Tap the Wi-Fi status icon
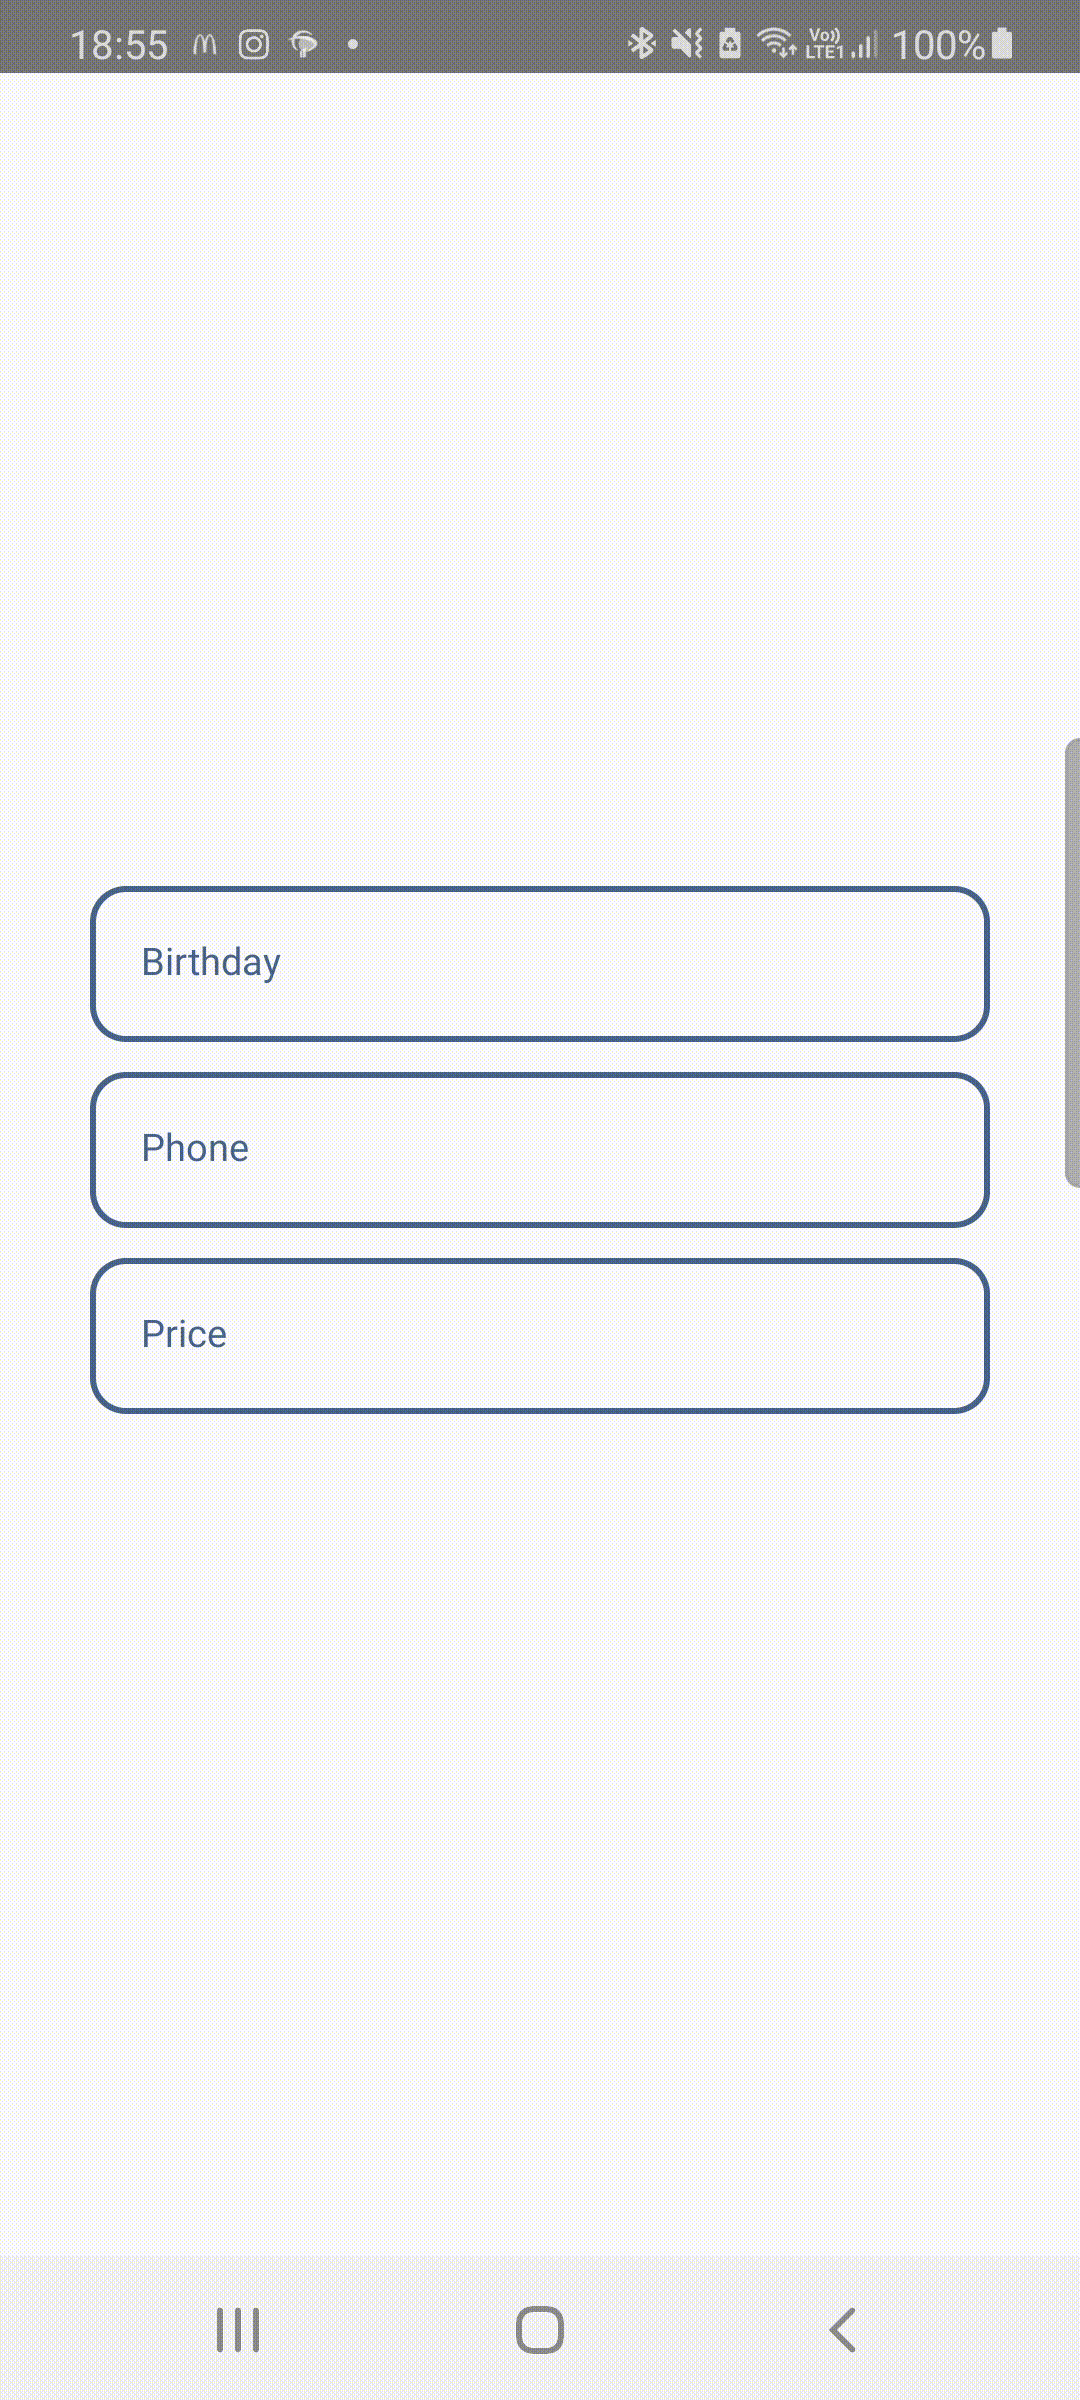1080x2400 pixels. click(x=776, y=43)
